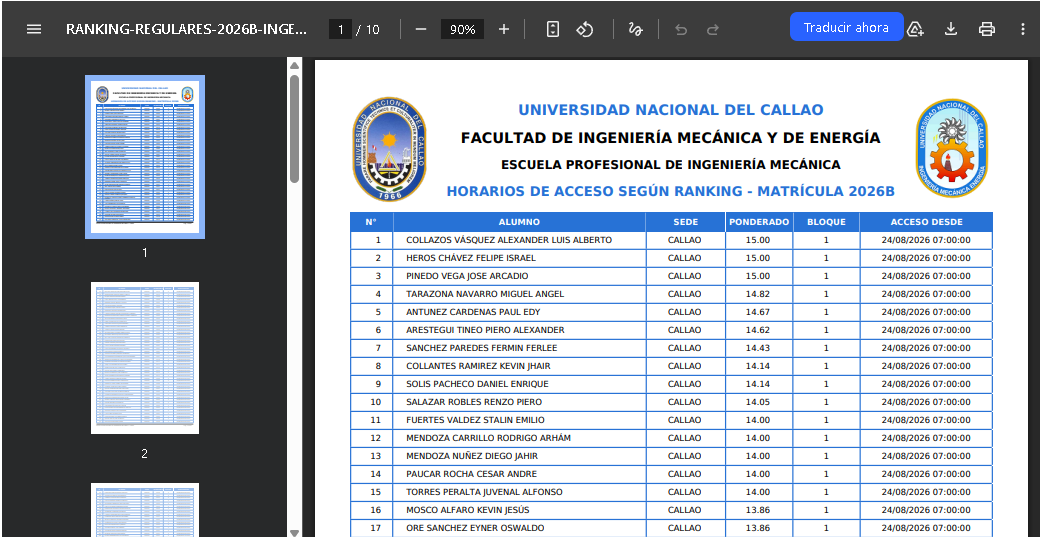Click ARESTEGUI TINEO PIERO ALEXANDER

click(486, 329)
